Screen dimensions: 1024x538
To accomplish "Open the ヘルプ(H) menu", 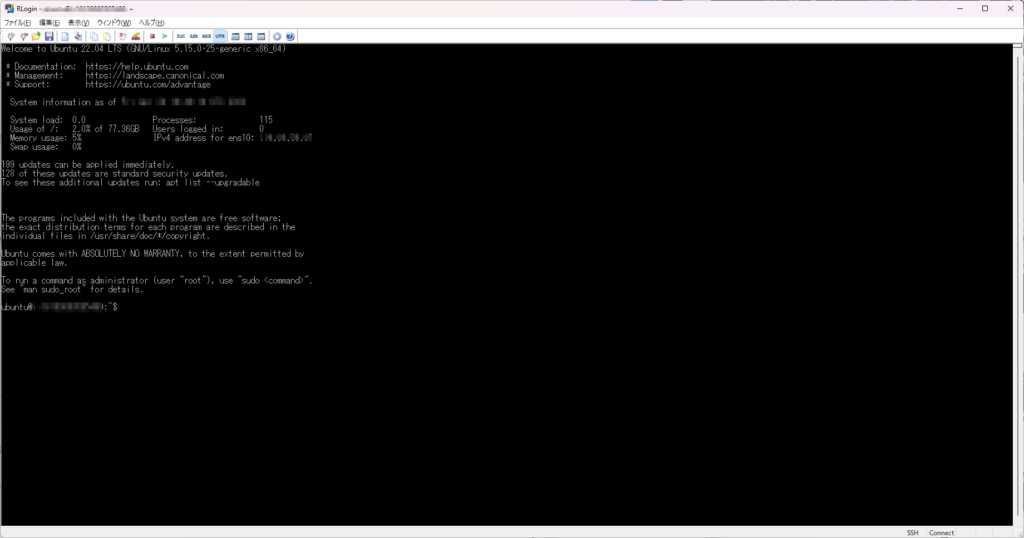I will (152, 23).
